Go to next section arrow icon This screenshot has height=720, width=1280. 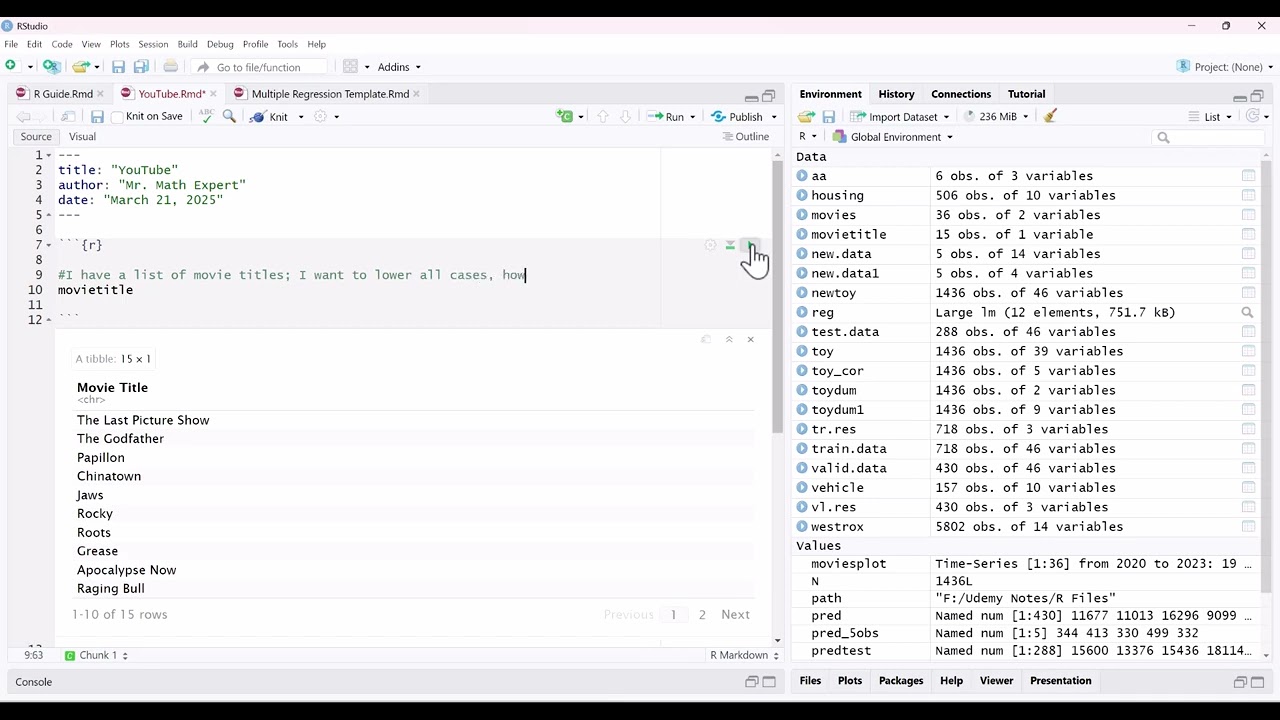(x=625, y=117)
